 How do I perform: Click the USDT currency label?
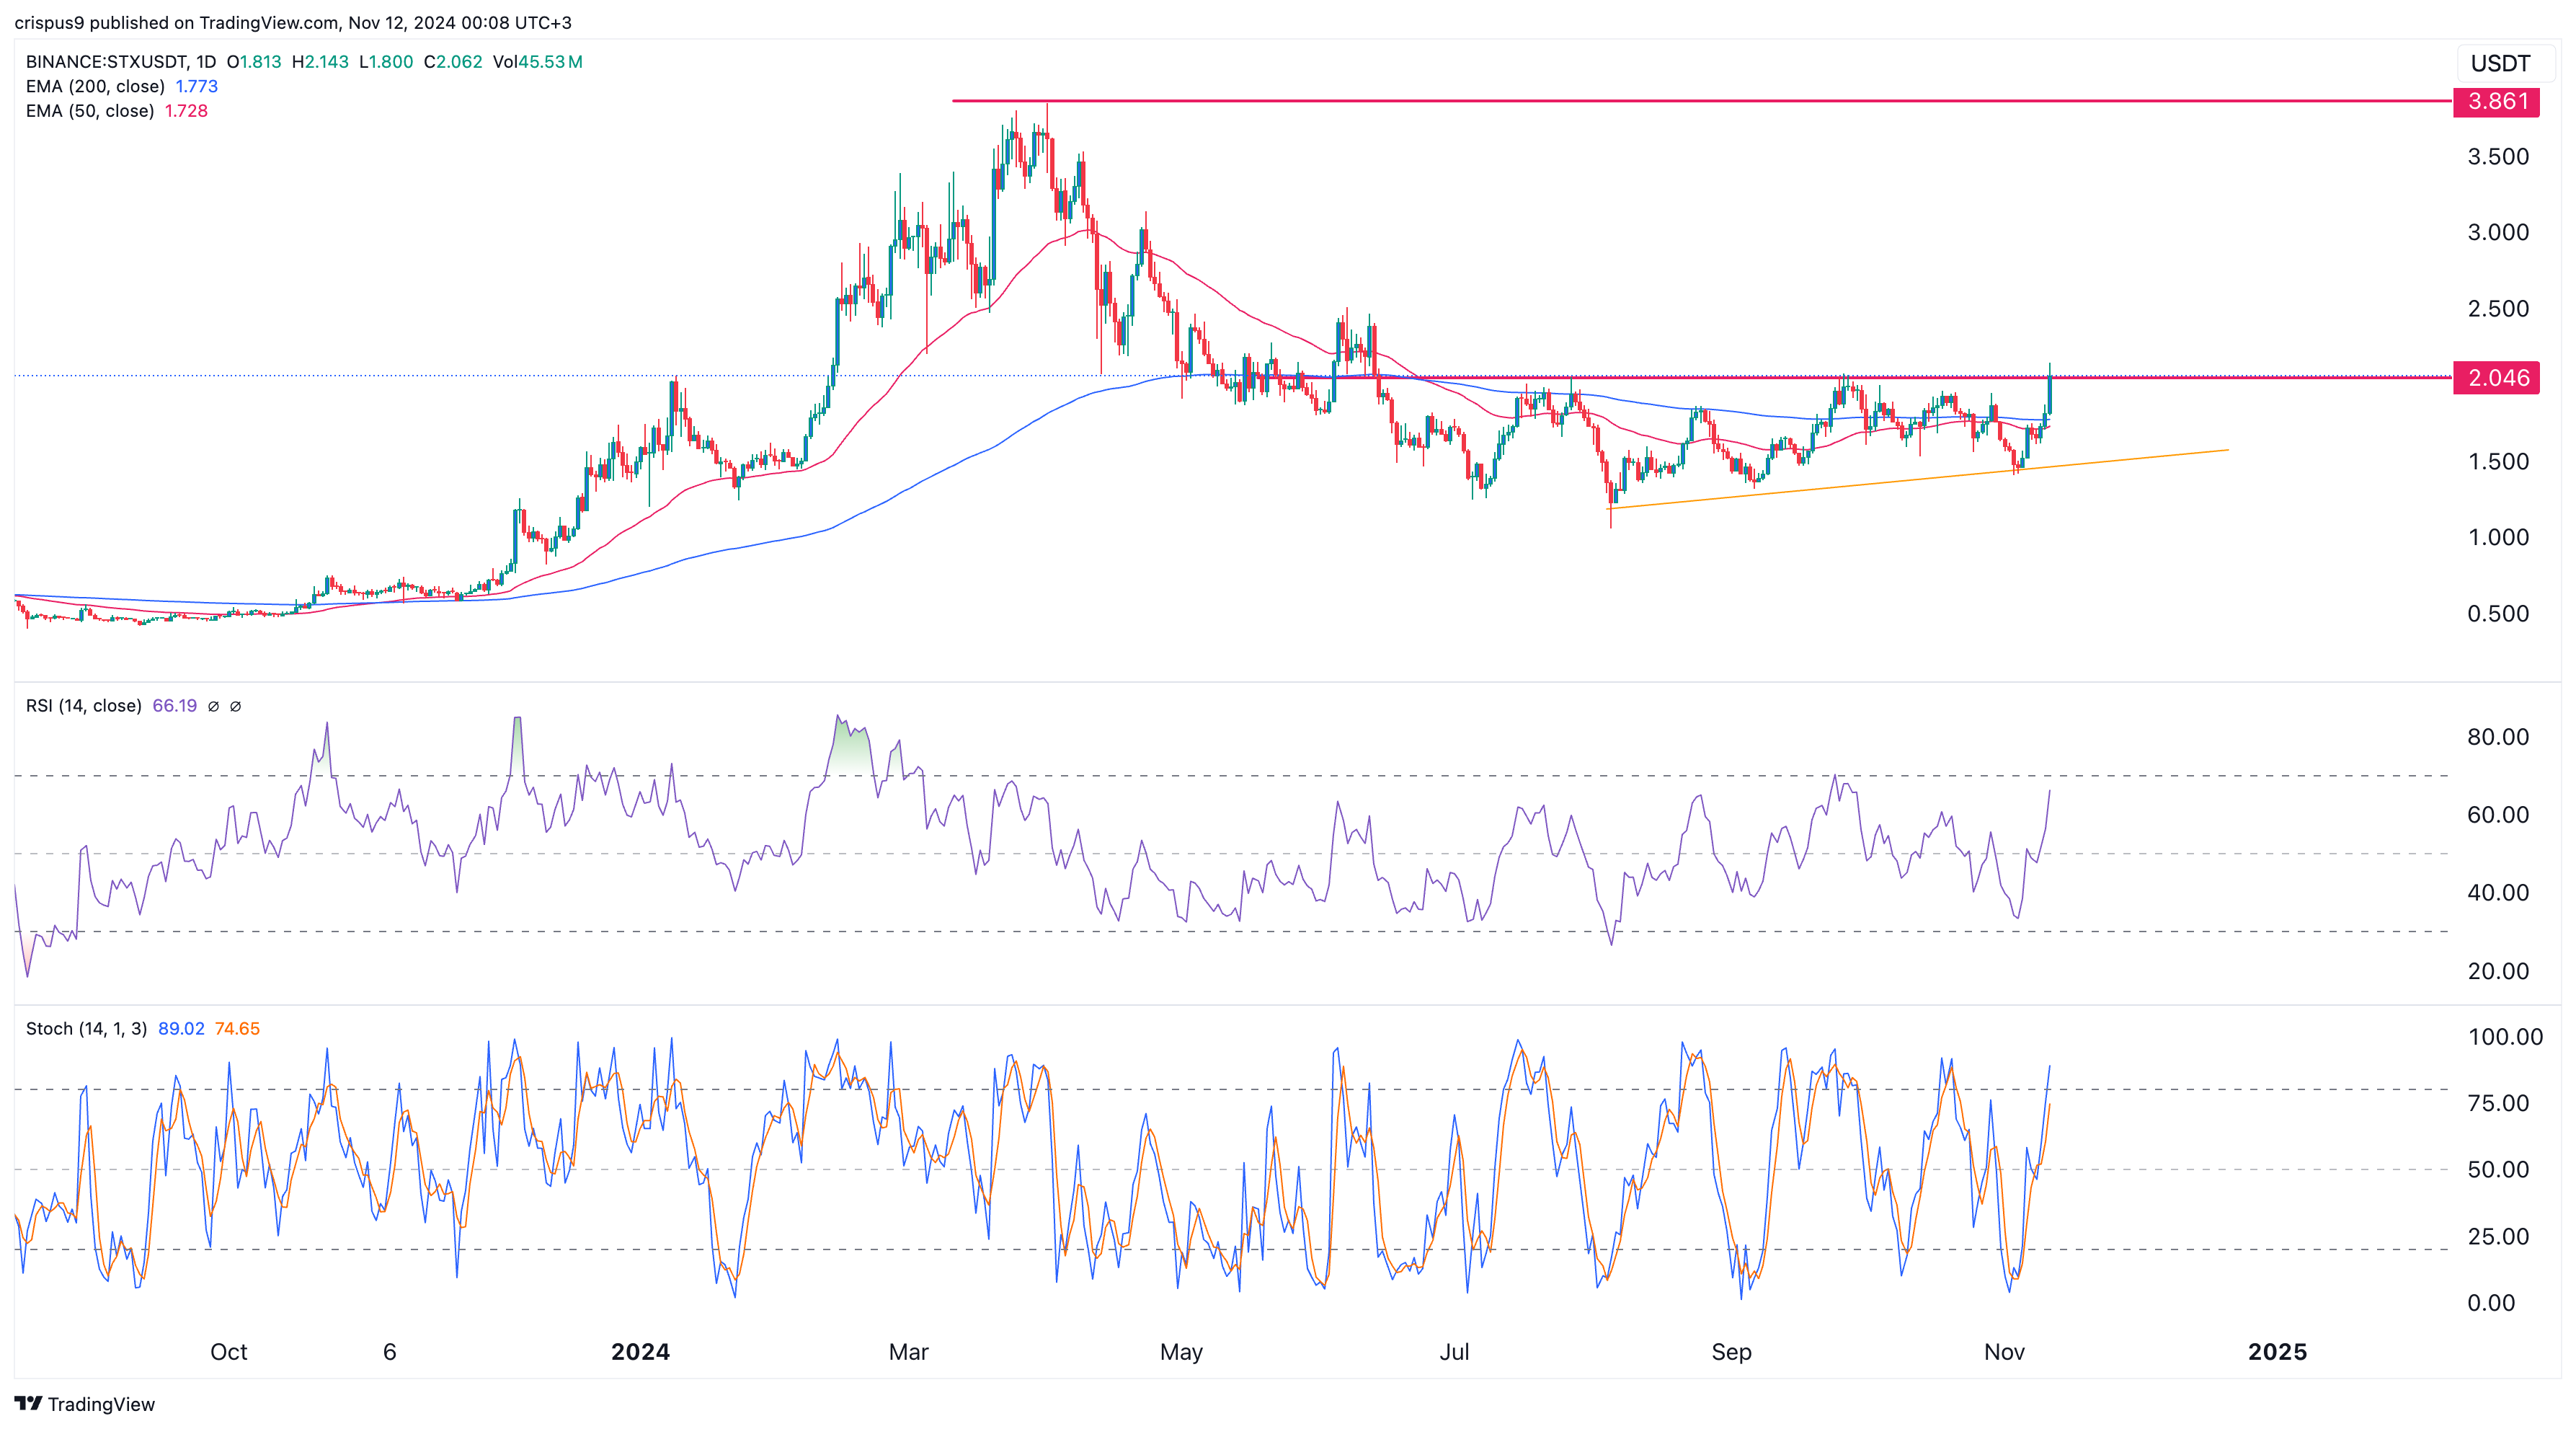(x=2500, y=63)
